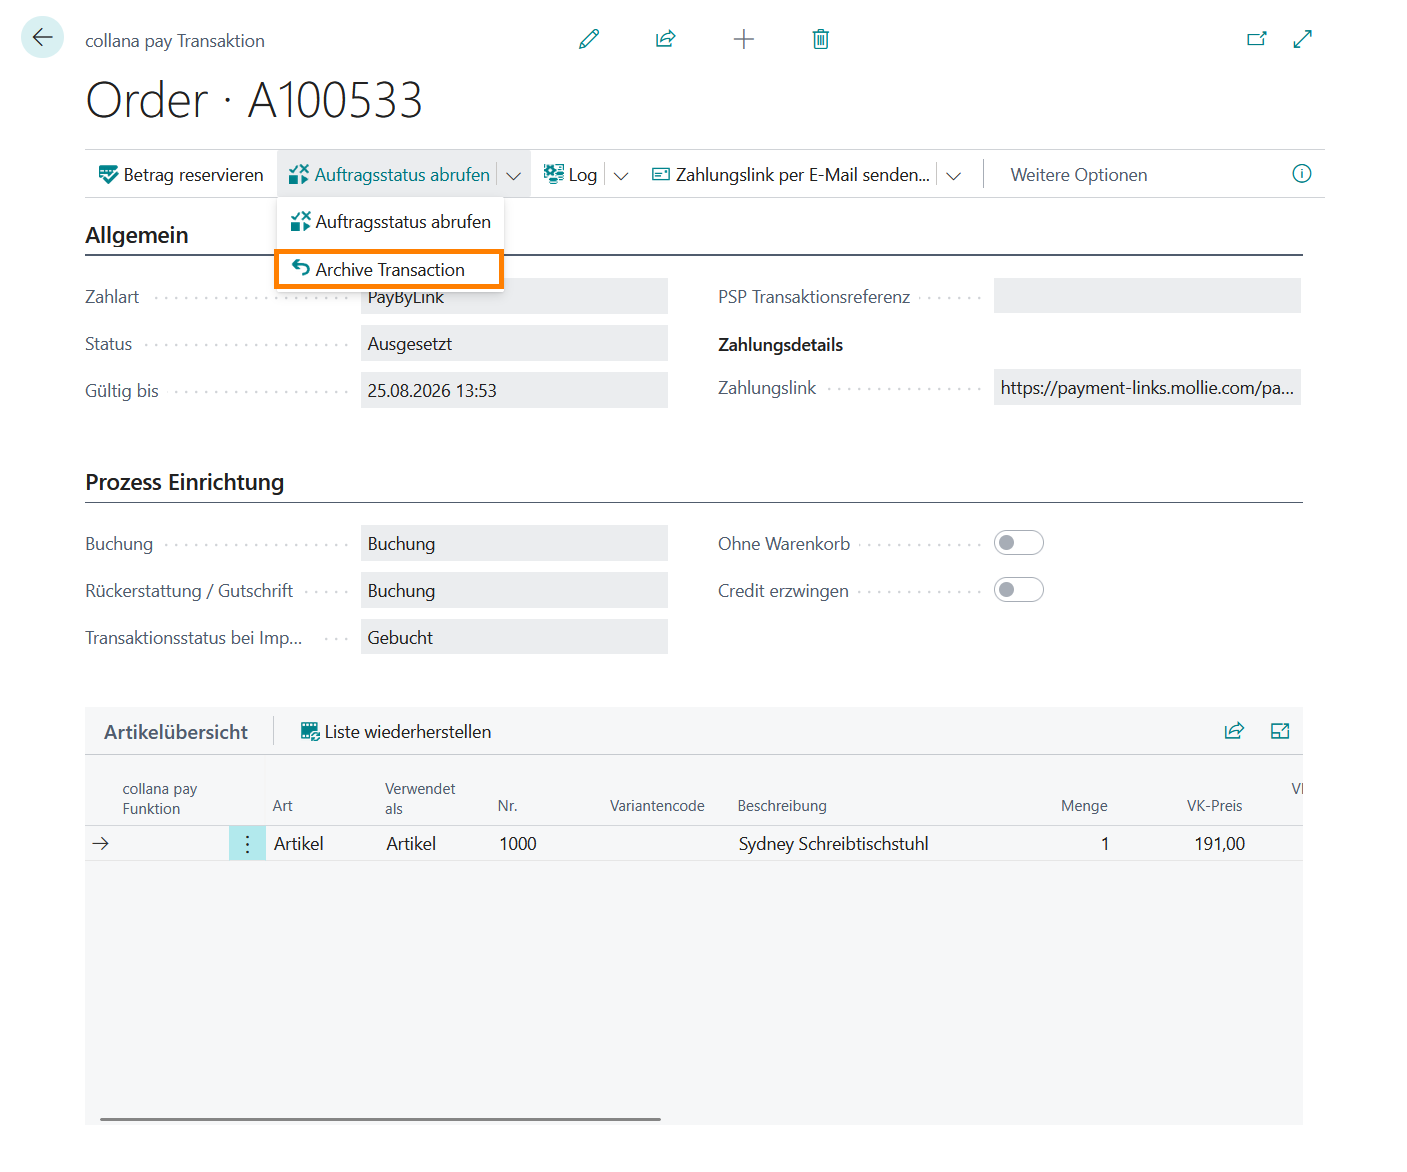Click Zahlungslink per E-Mail senden
Image resolution: width=1407 pixels, height=1172 pixels.
(790, 175)
